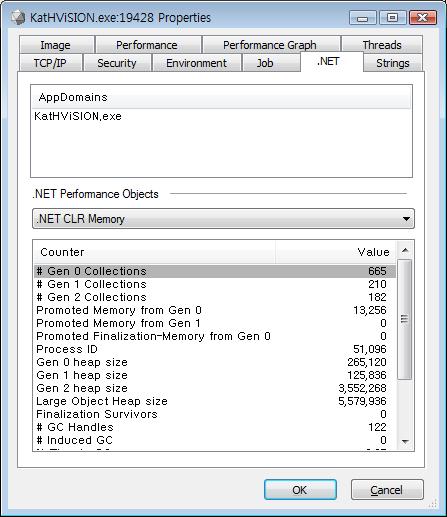Image resolution: width=447 pixels, height=517 pixels.
Task: Select the Process ID counter row
Action: pyautogui.click(x=215, y=349)
